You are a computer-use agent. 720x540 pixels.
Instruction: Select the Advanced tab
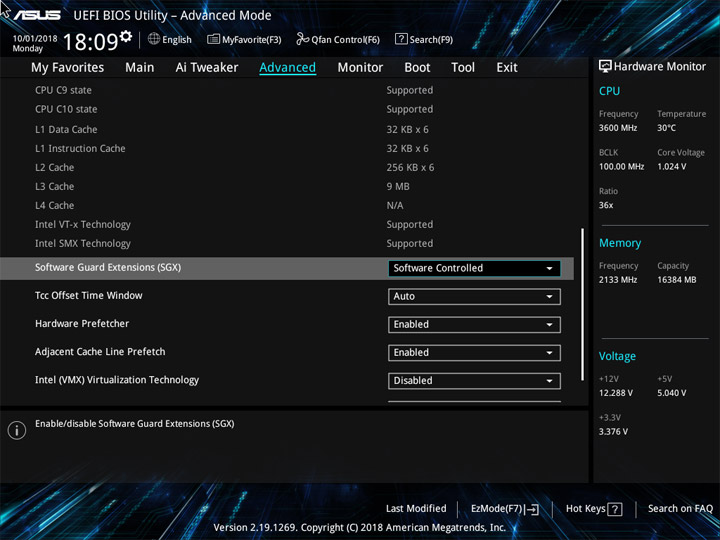[287, 68]
